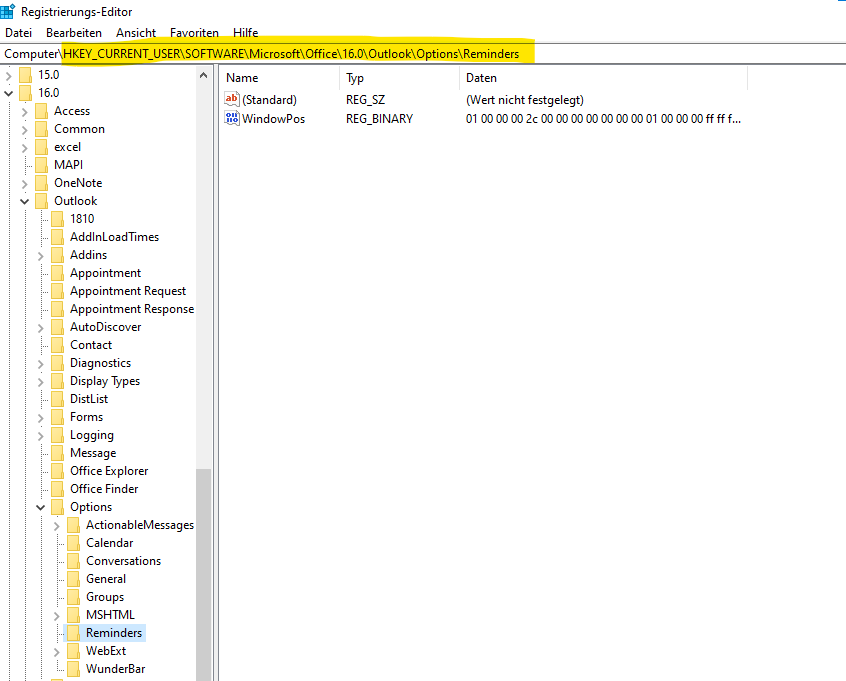The image size is (846, 681).
Task: Click the WunderBar folder icon
Action: (x=74, y=669)
